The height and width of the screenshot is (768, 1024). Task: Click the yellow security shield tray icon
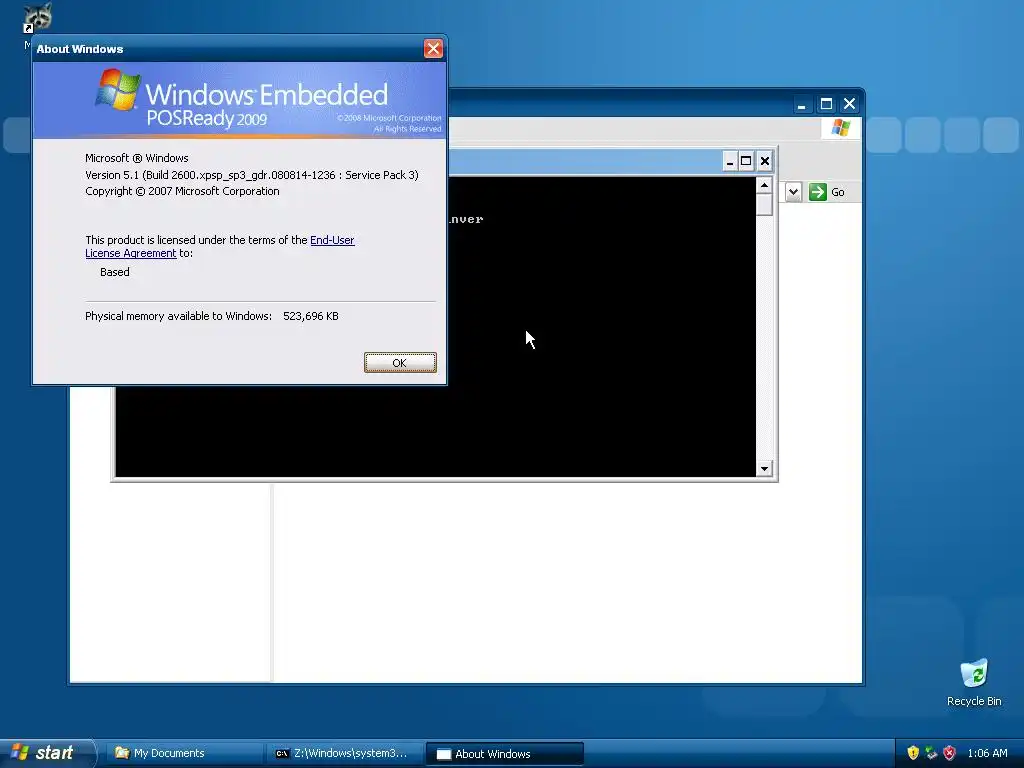pyautogui.click(x=913, y=753)
